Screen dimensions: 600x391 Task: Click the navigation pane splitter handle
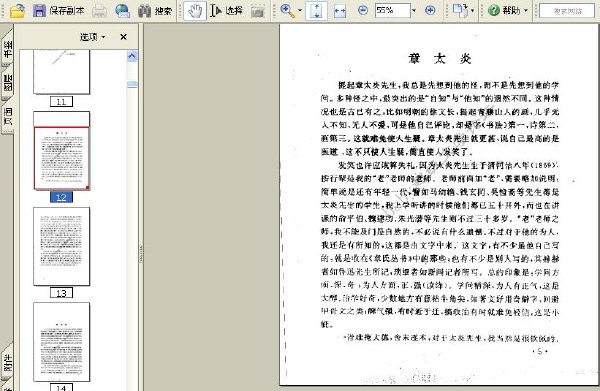[x=141, y=253]
